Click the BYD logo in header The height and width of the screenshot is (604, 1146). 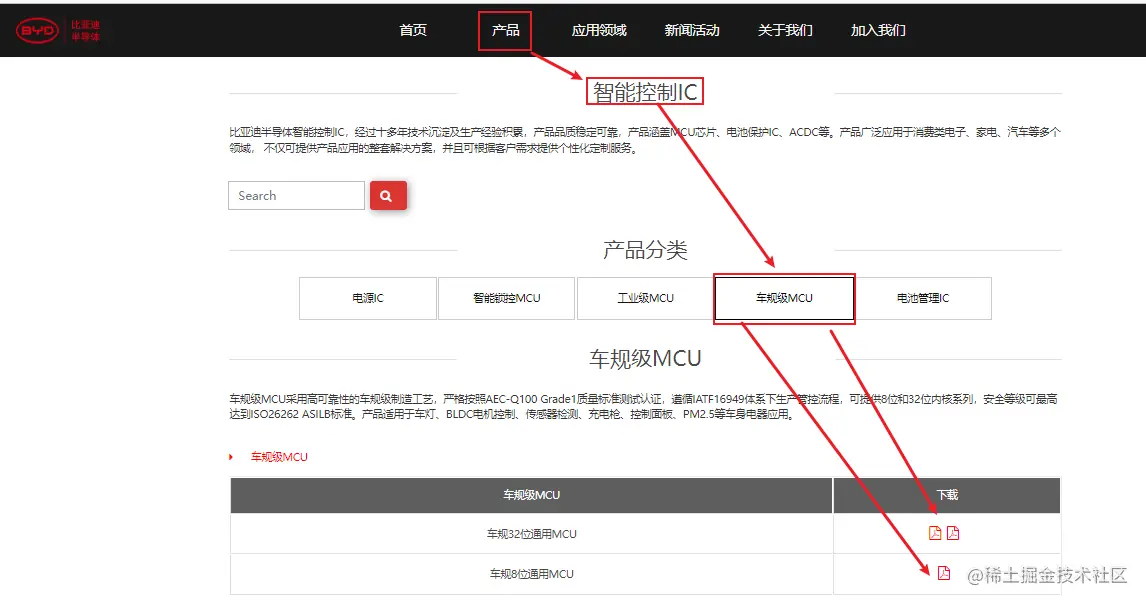pos(58,31)
